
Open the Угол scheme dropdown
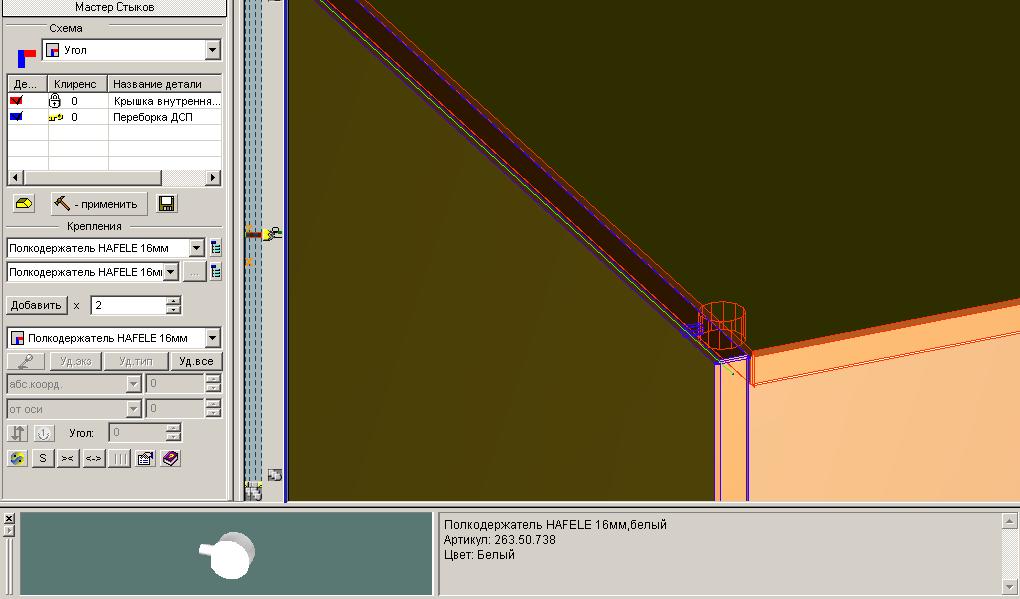(x=212, y=50)
